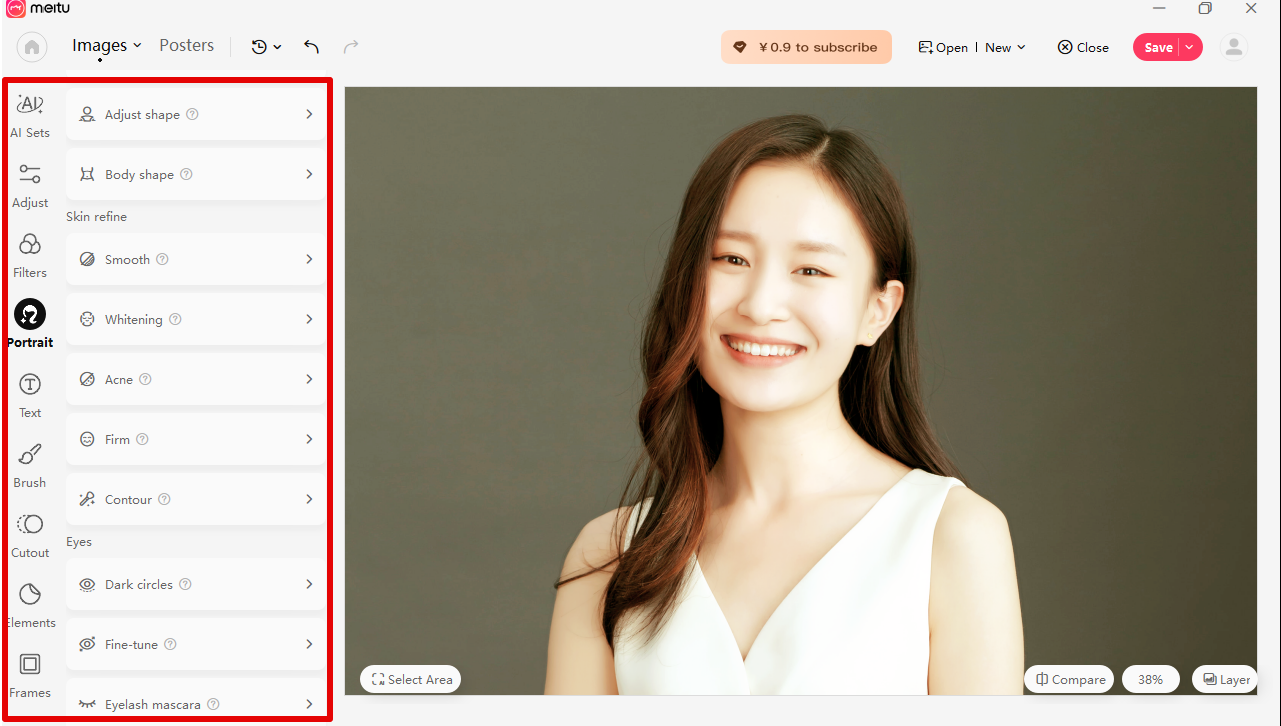Open the Fine-tune row chevron
Screen dimensions: 1281x726
pyautogui.click(x=309, y=644)
